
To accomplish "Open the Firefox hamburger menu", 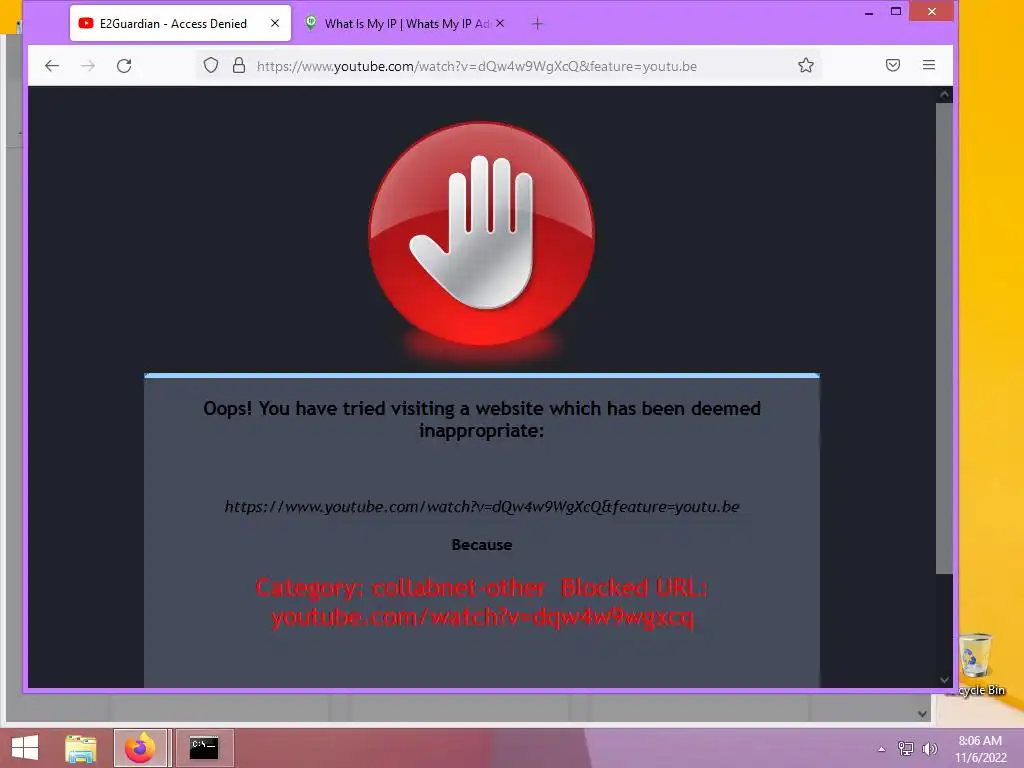I will click(x=929, y=65).
